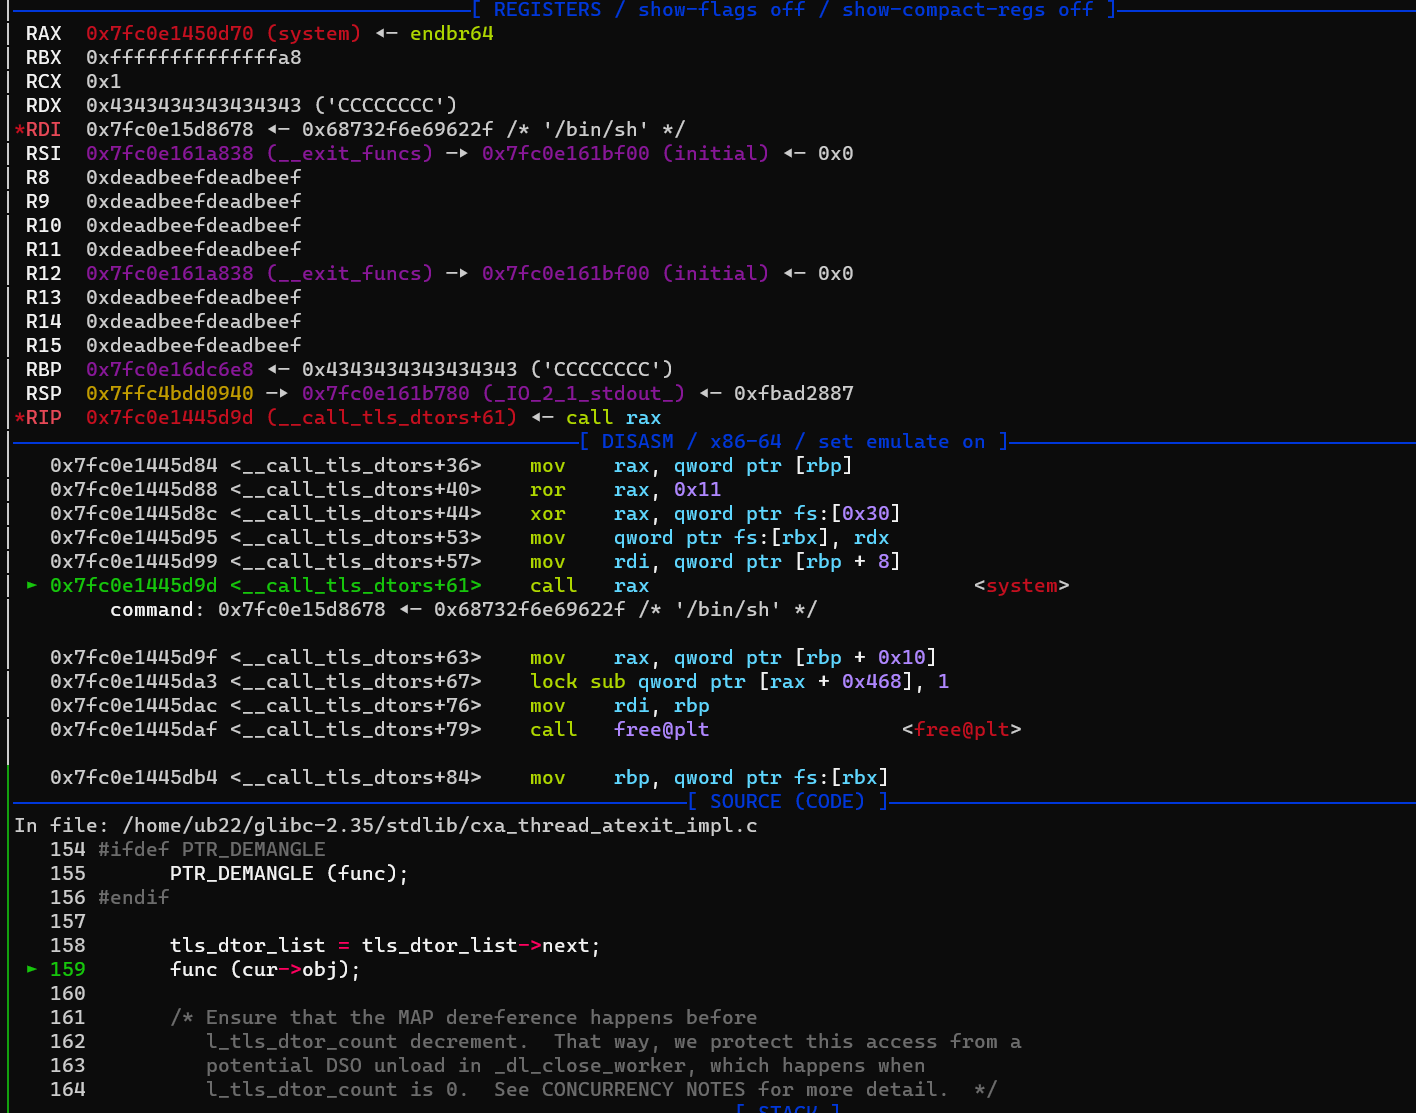Click the RAX register value 0x7fc0e1450d70
This screenshot has height=1113, width=1416.
pos(169,33)
